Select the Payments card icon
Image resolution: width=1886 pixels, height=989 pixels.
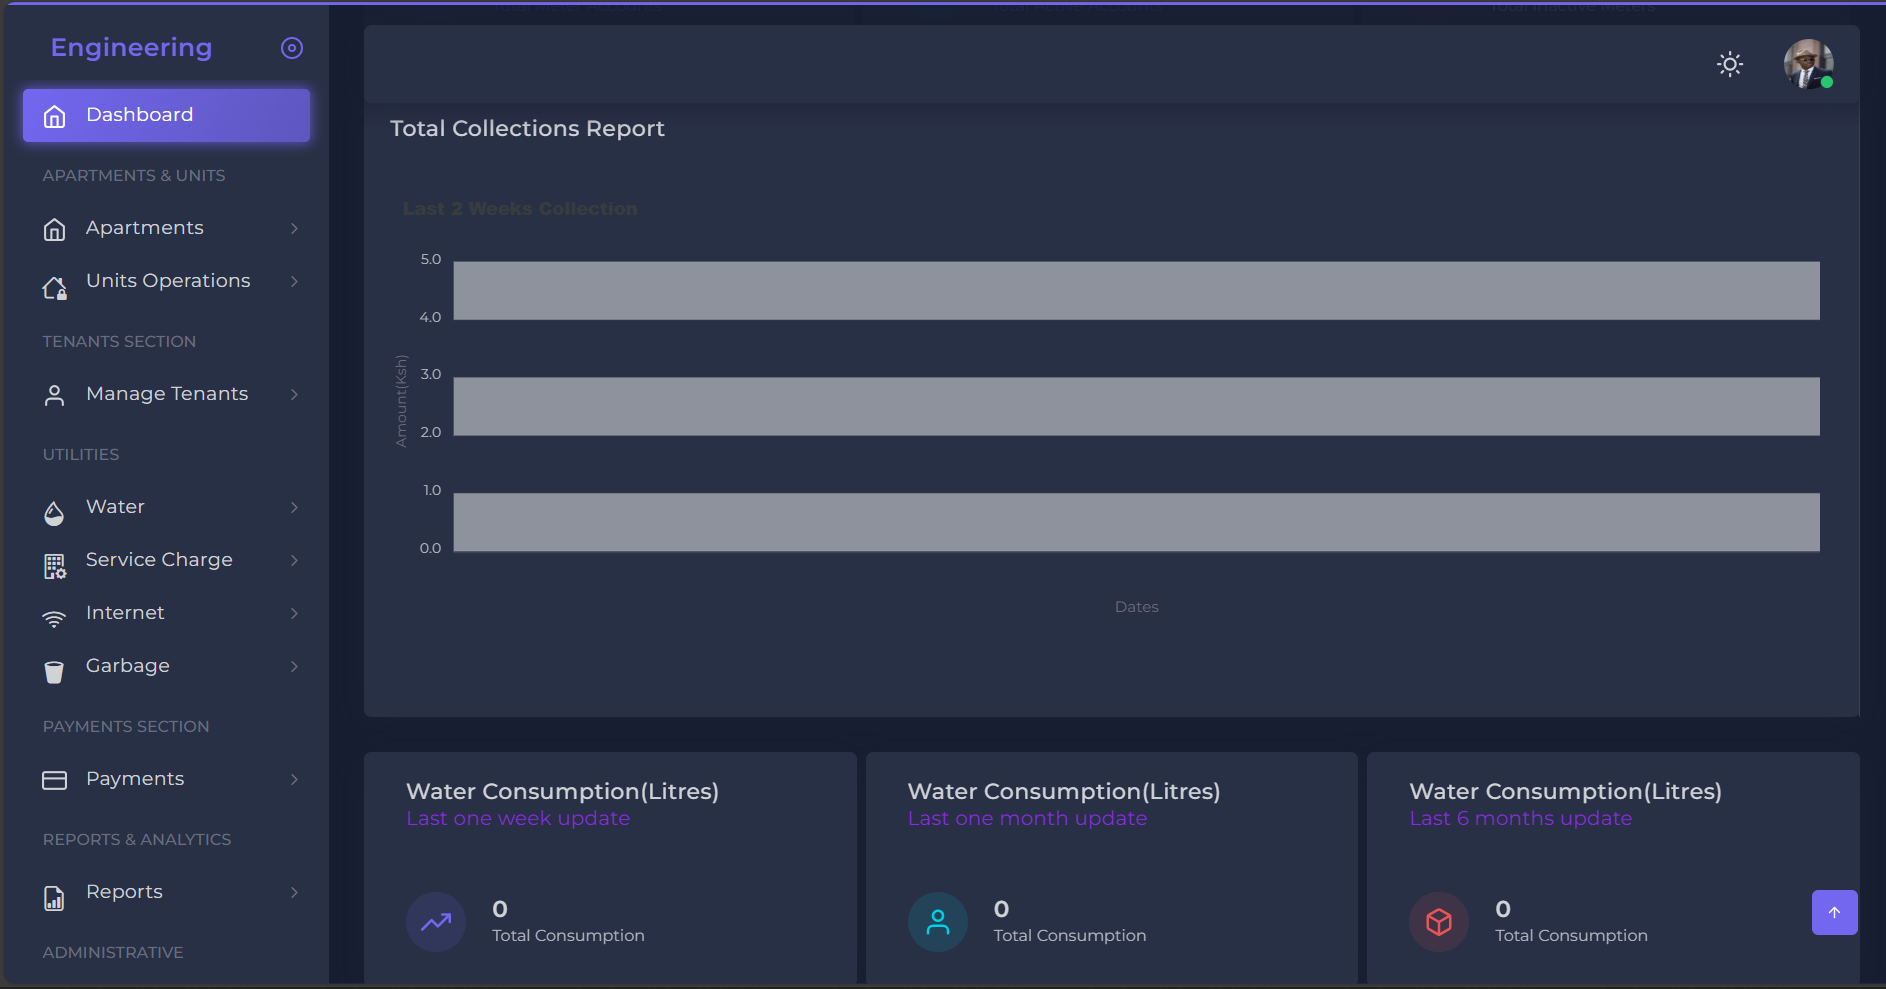(x=54, y=778)
